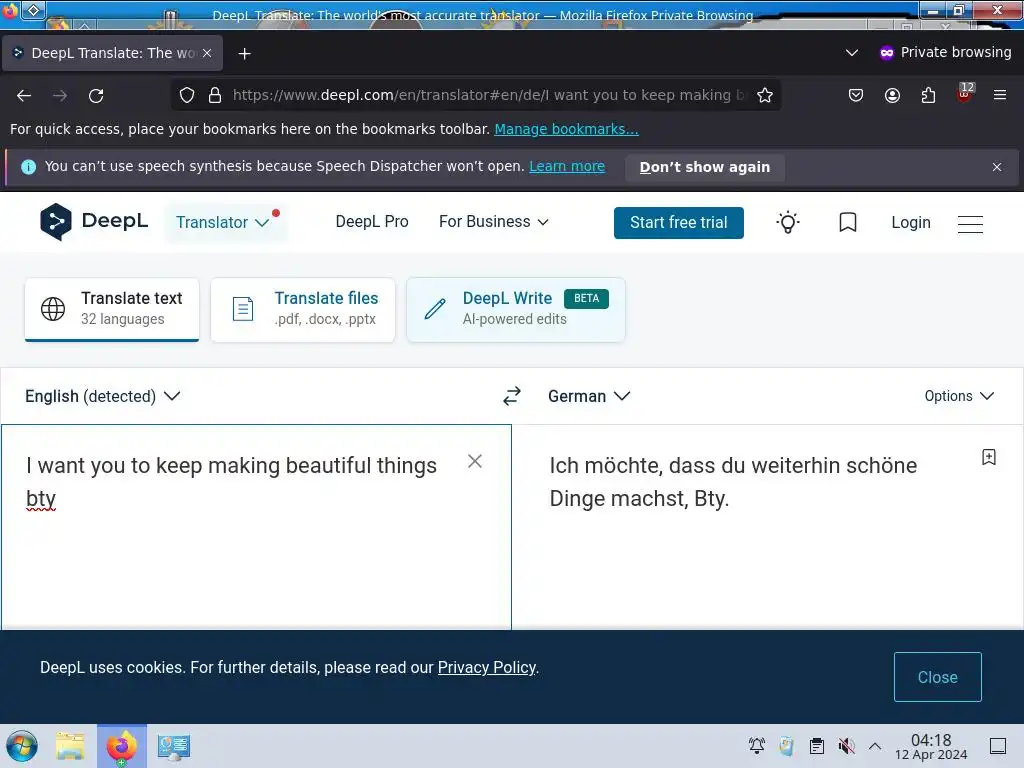Click the Firefox taskbar icon

[122, 746]
